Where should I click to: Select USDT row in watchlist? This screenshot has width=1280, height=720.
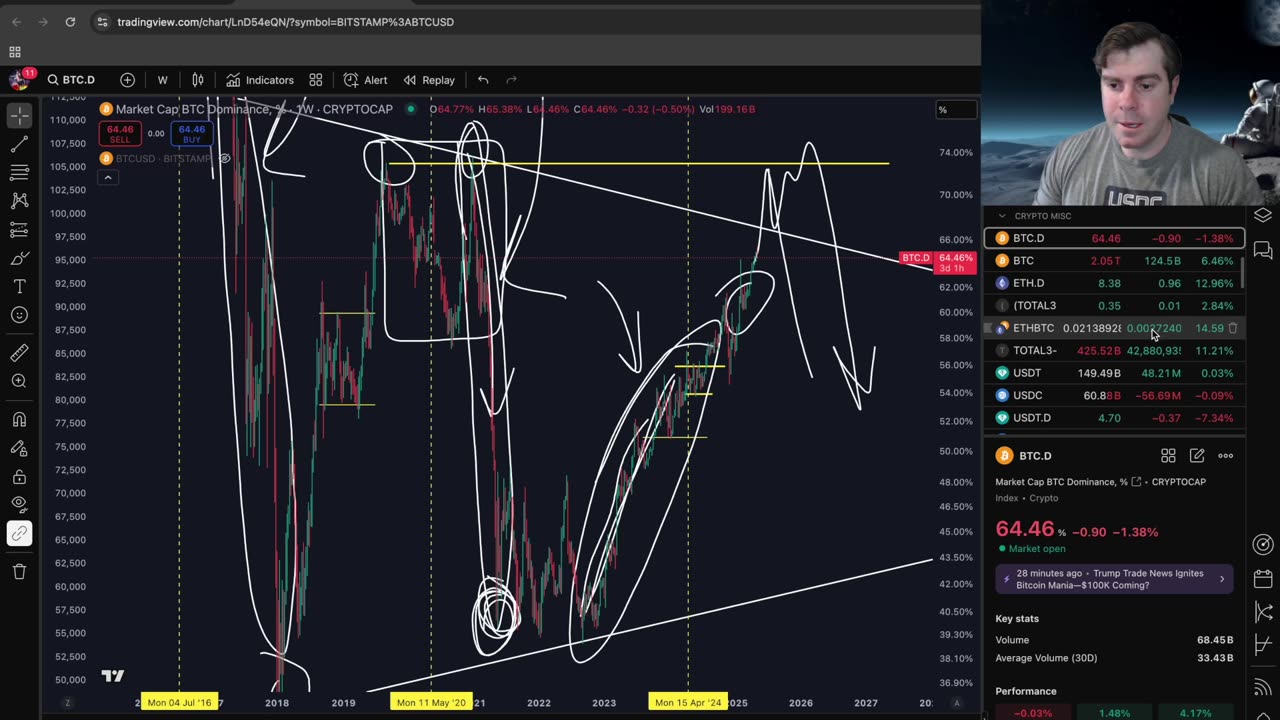(x=1114, y=373)
